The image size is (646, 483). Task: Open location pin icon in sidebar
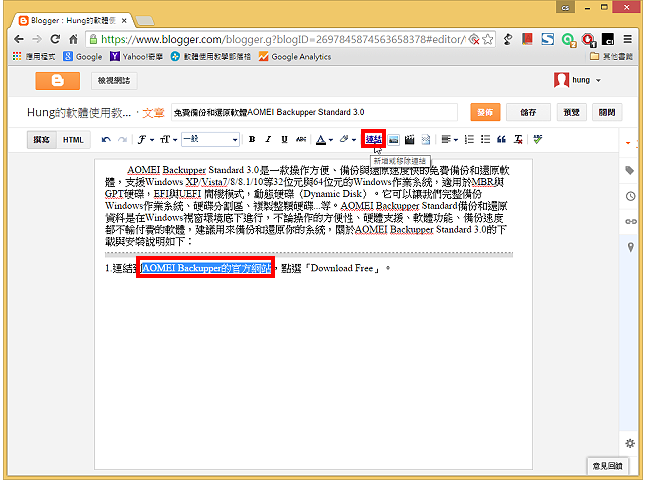(x=630, y=247)
